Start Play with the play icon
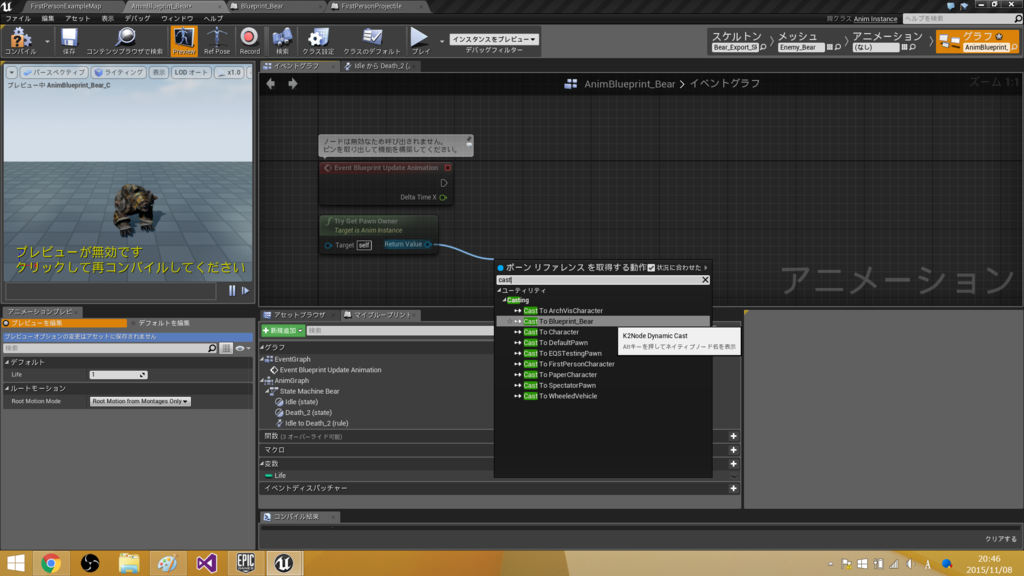1024x576 pixels. [x=420, y=40]
